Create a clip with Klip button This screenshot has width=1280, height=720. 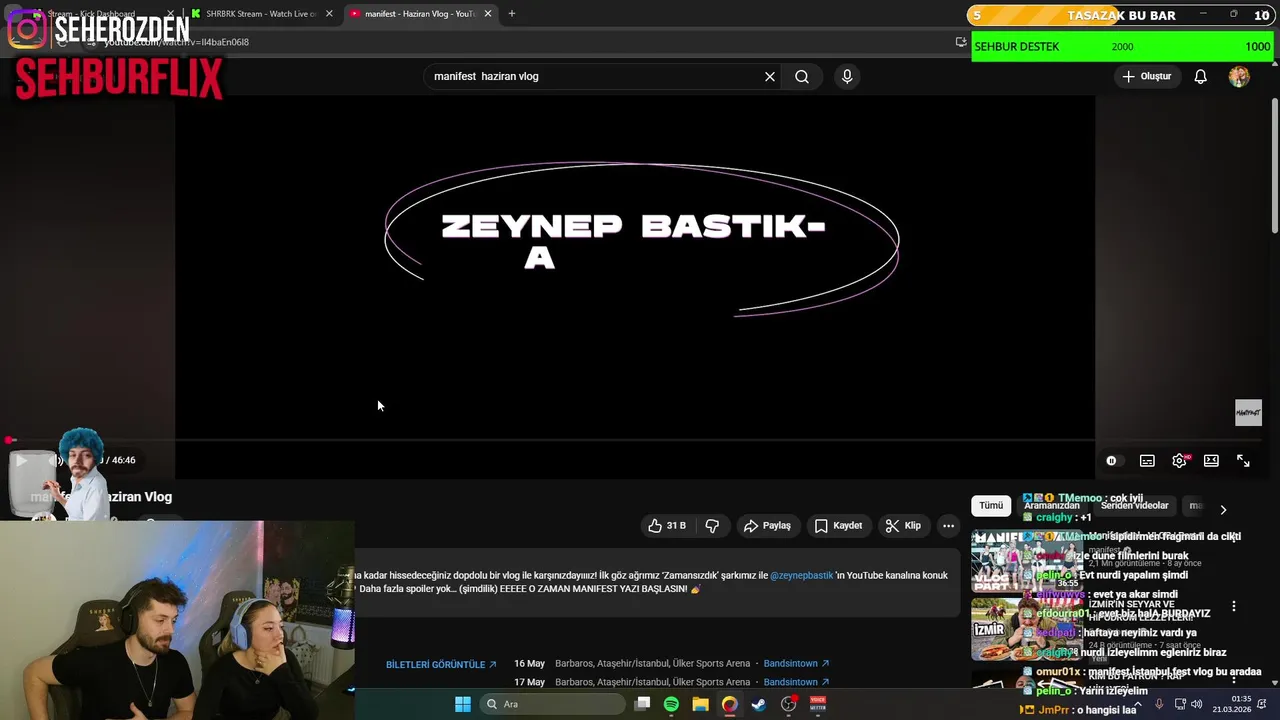(903, 525)
